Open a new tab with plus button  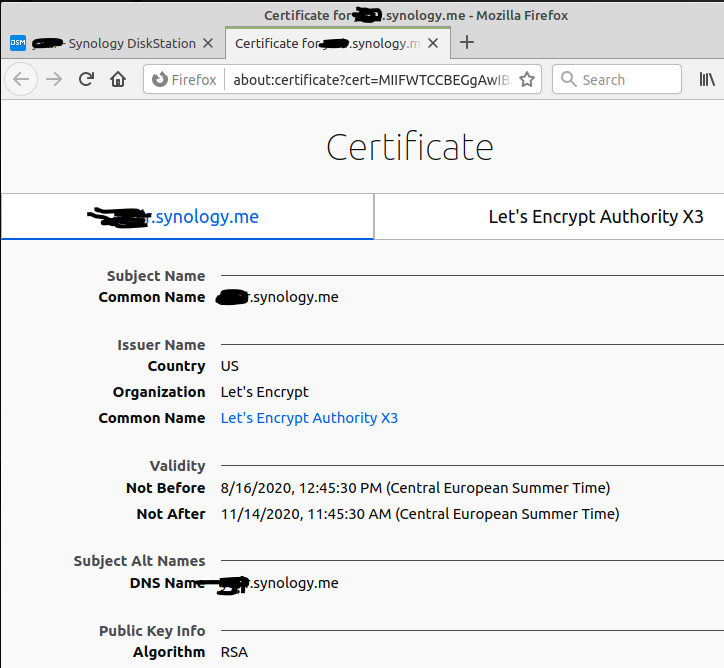(467, 42)
